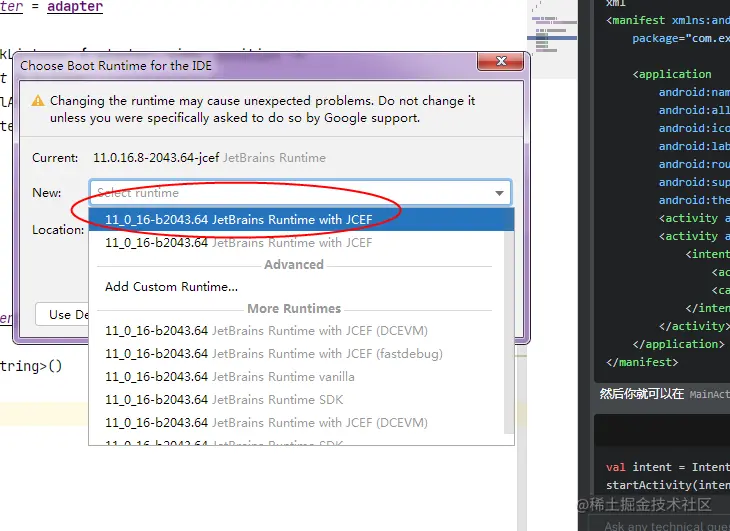Pick first JetBrains Runtime with JCEF (DCEVM)

297,330
